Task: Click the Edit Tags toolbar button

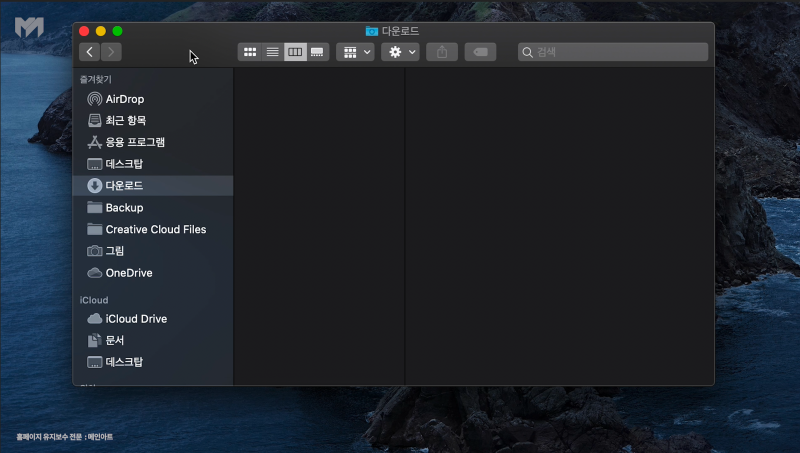Action: (x=480, y=52)
